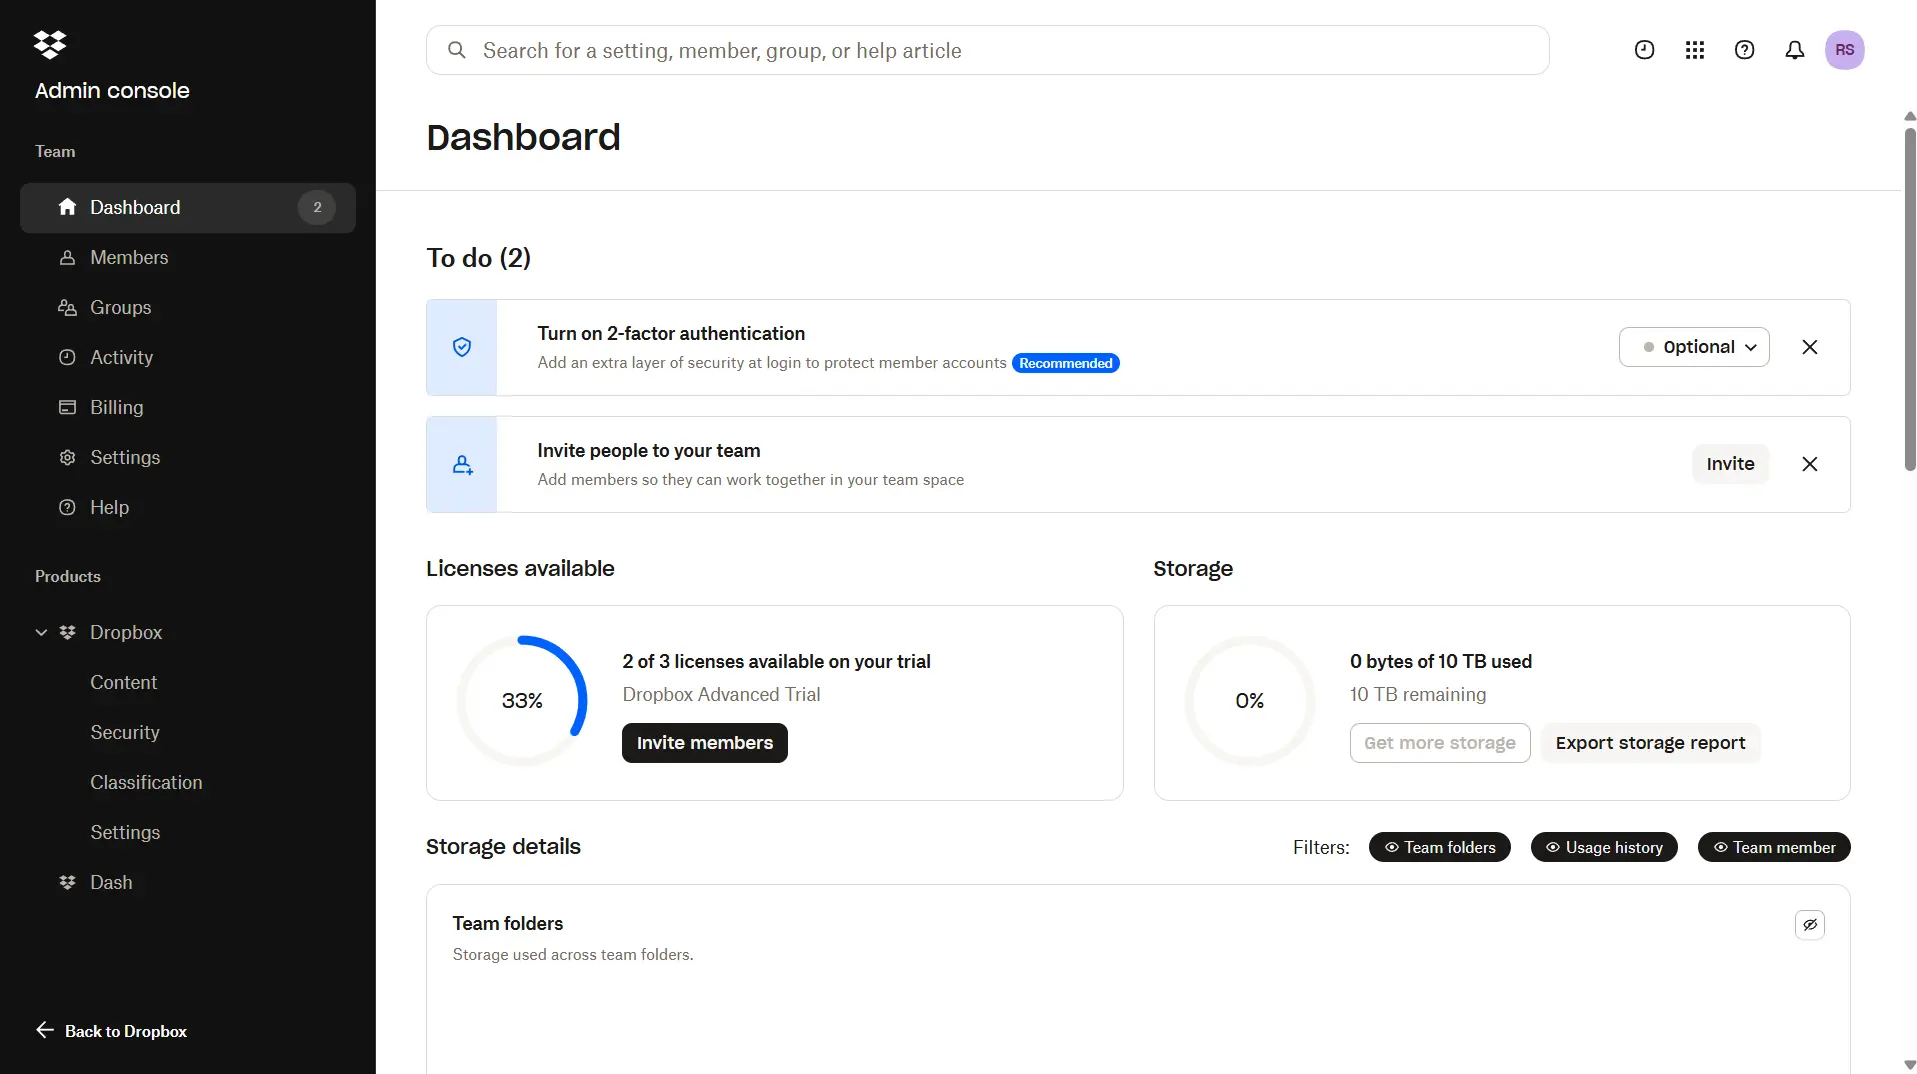Click the Dashboard badge showing 2
This screenshot has height=1074, width=1917.
[317, 207]
